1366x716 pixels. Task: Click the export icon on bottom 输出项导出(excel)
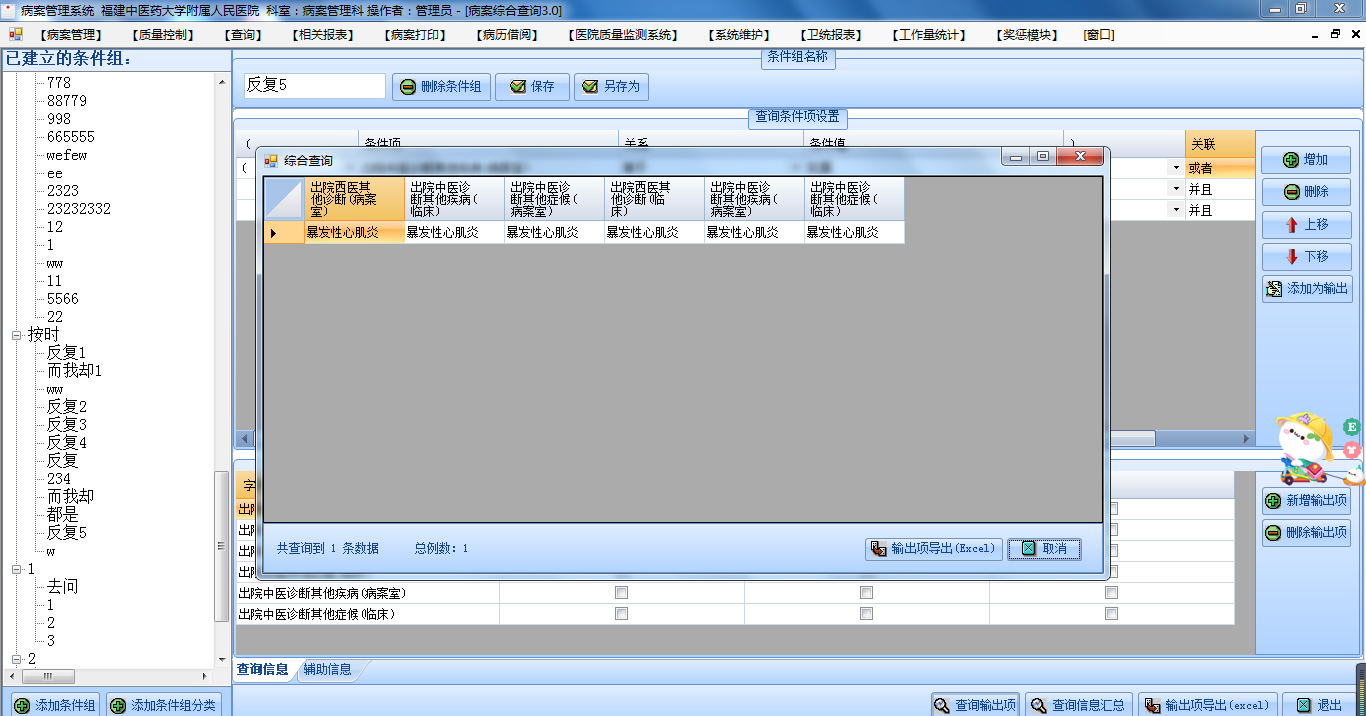tap(1152, 705)
